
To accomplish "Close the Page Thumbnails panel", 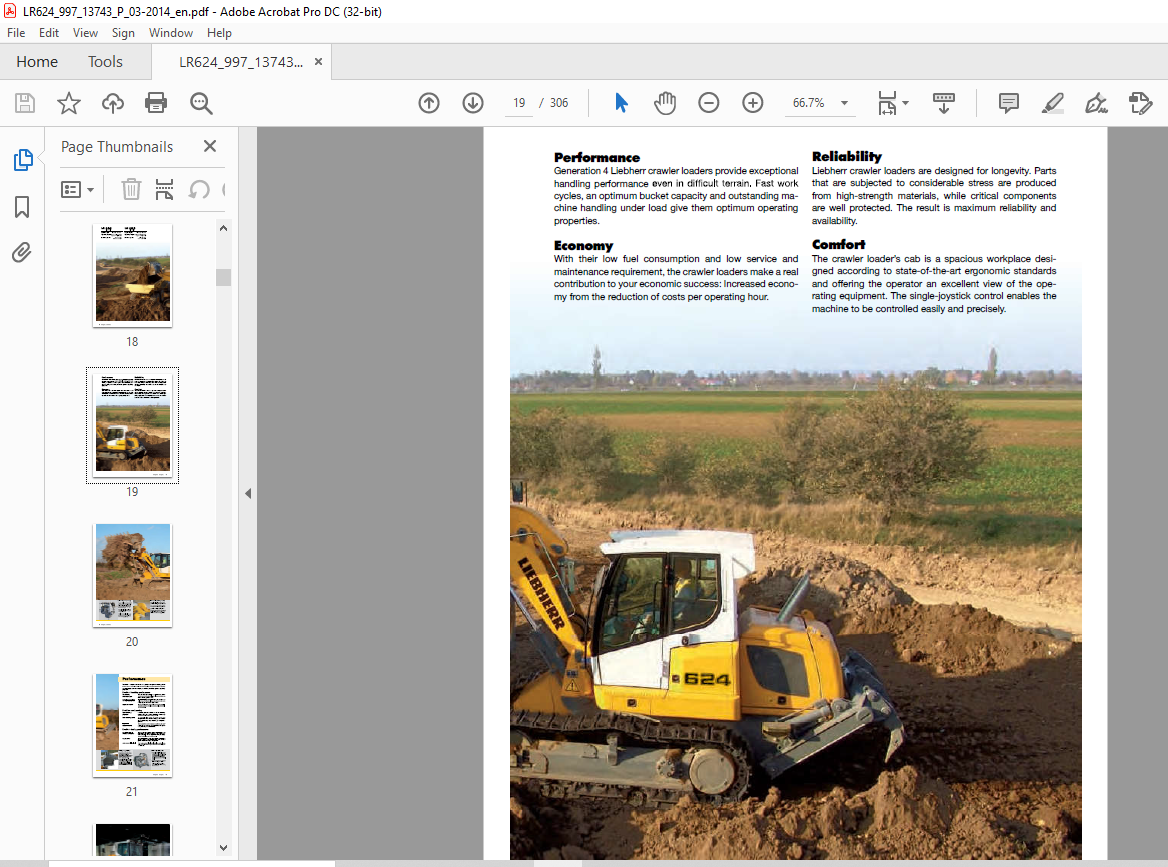I will point(210,146).
